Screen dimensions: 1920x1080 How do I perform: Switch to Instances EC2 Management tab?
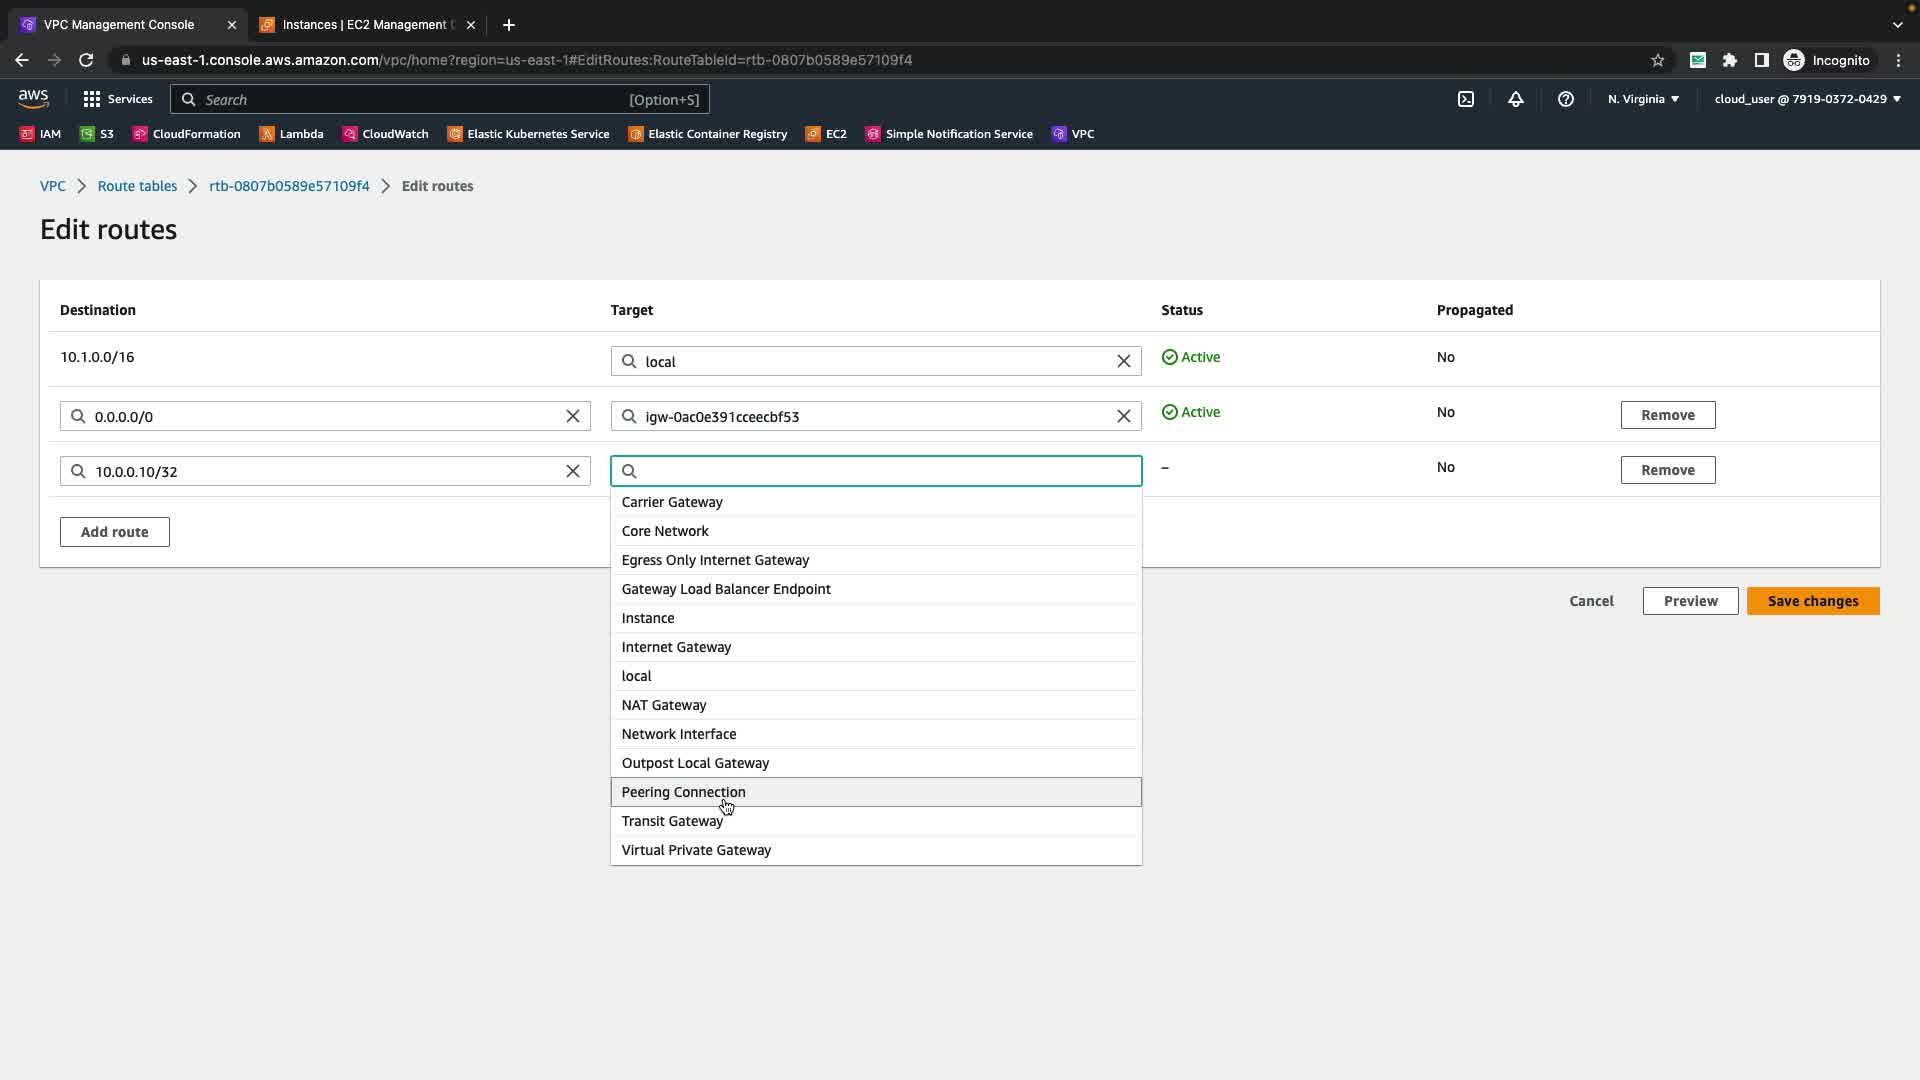(366, 25)
